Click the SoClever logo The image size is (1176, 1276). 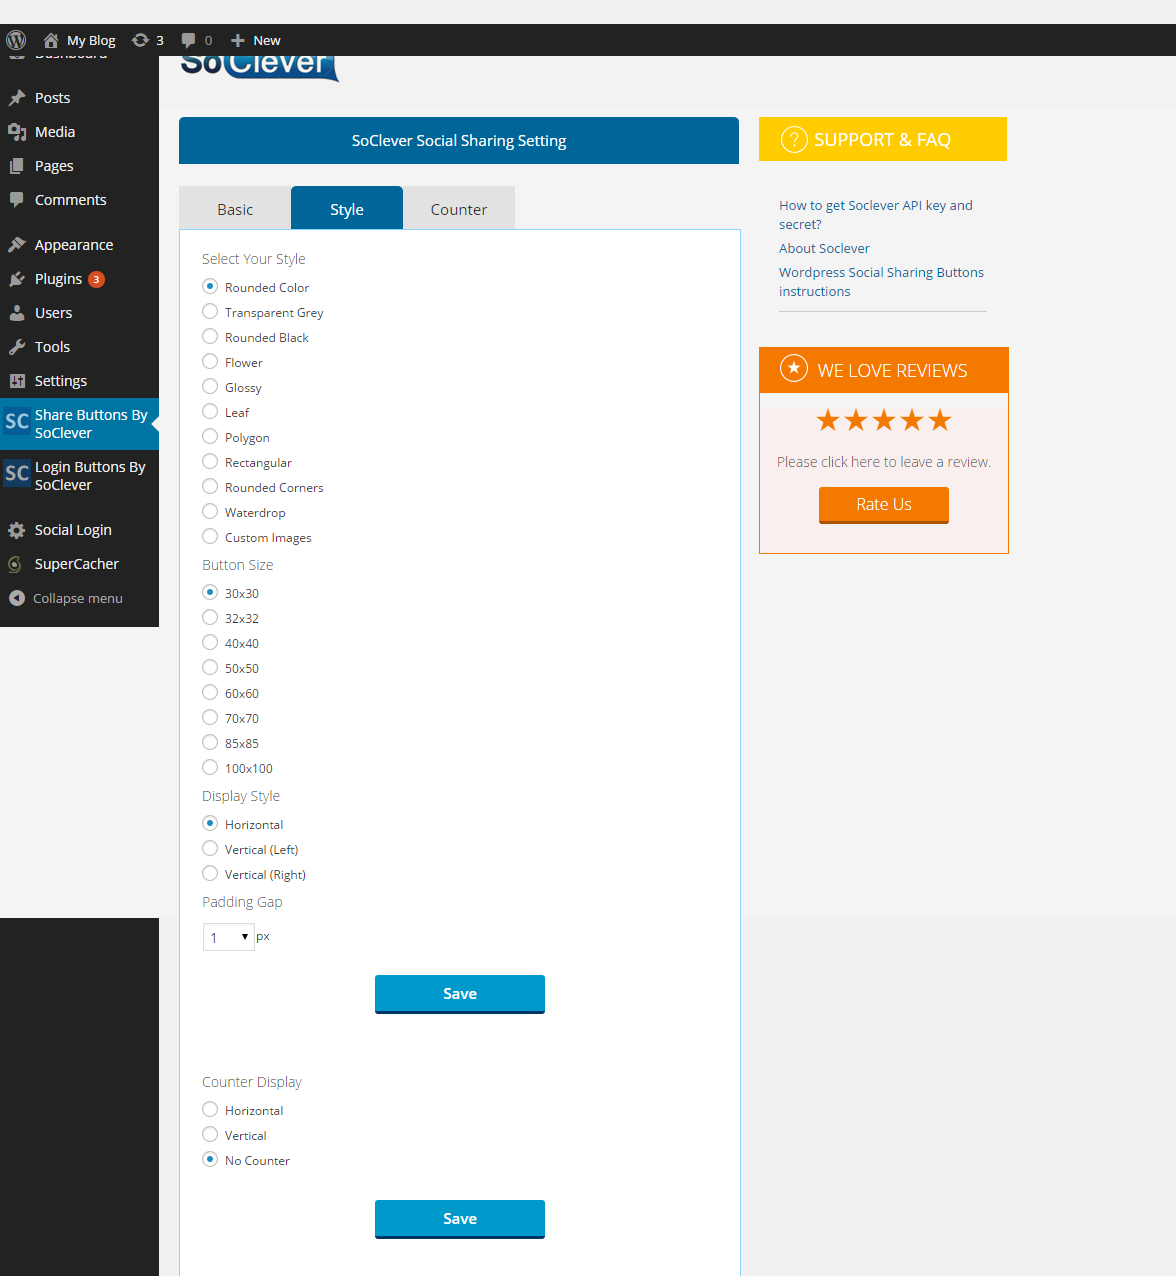(x=260, y=66)
